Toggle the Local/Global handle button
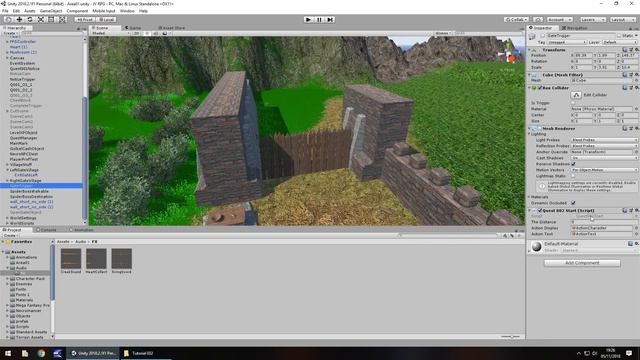 pos(107,19)
